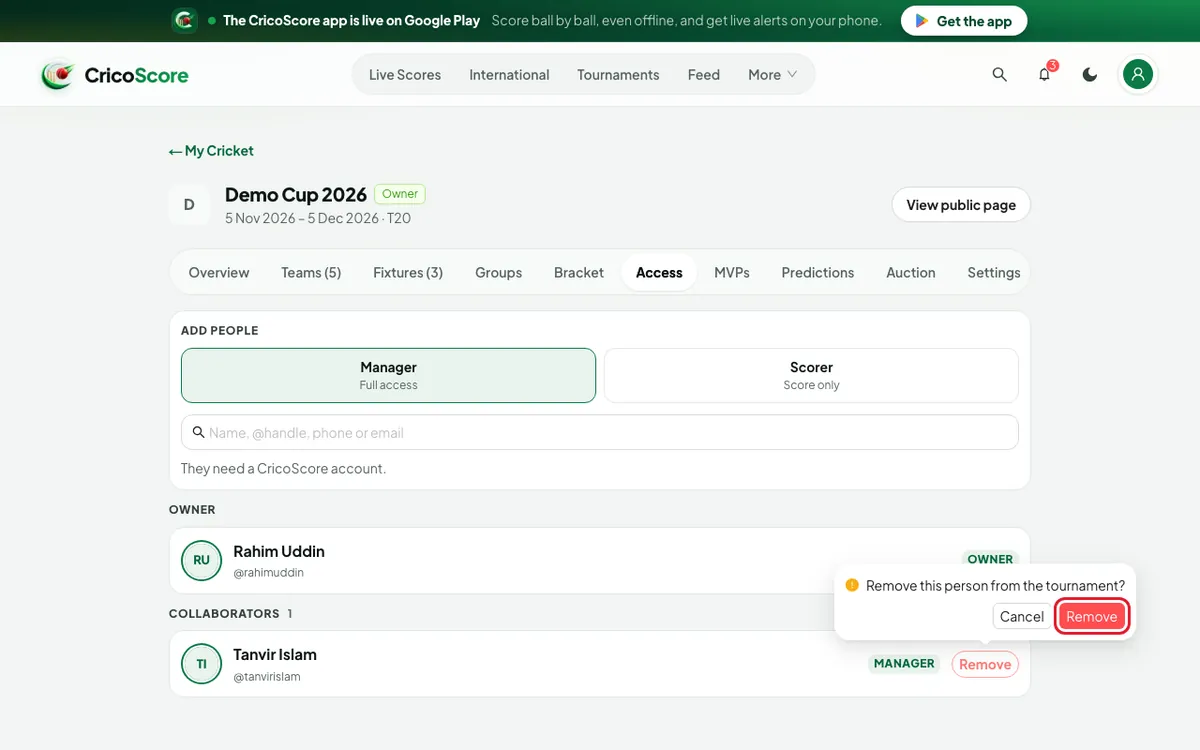The image size is (1200, 750).
Task: Click Remove beside Tanvir Islam's Manager badge
Action: tap(985, 664)
